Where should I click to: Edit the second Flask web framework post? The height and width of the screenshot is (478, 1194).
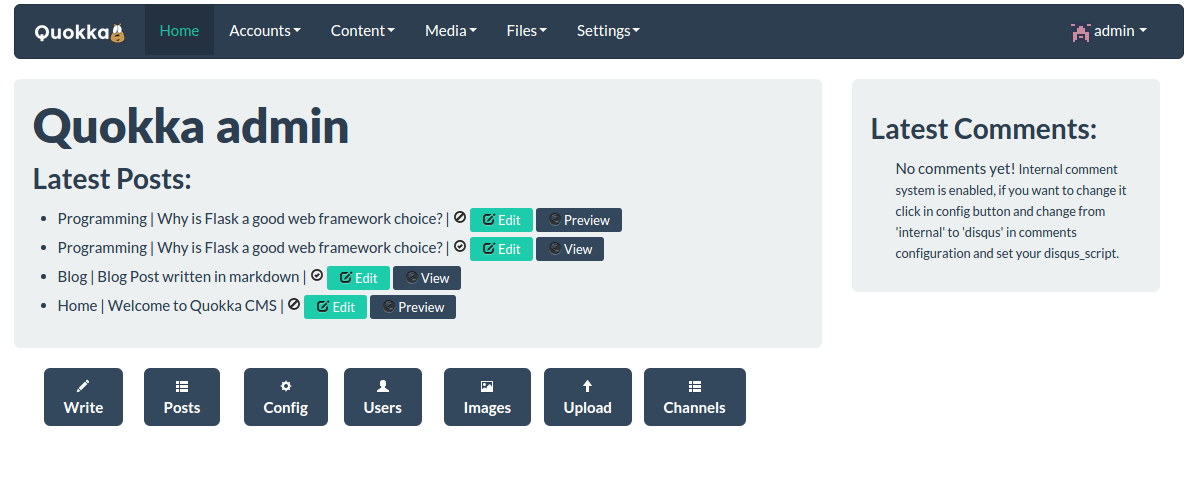[501, 249]
